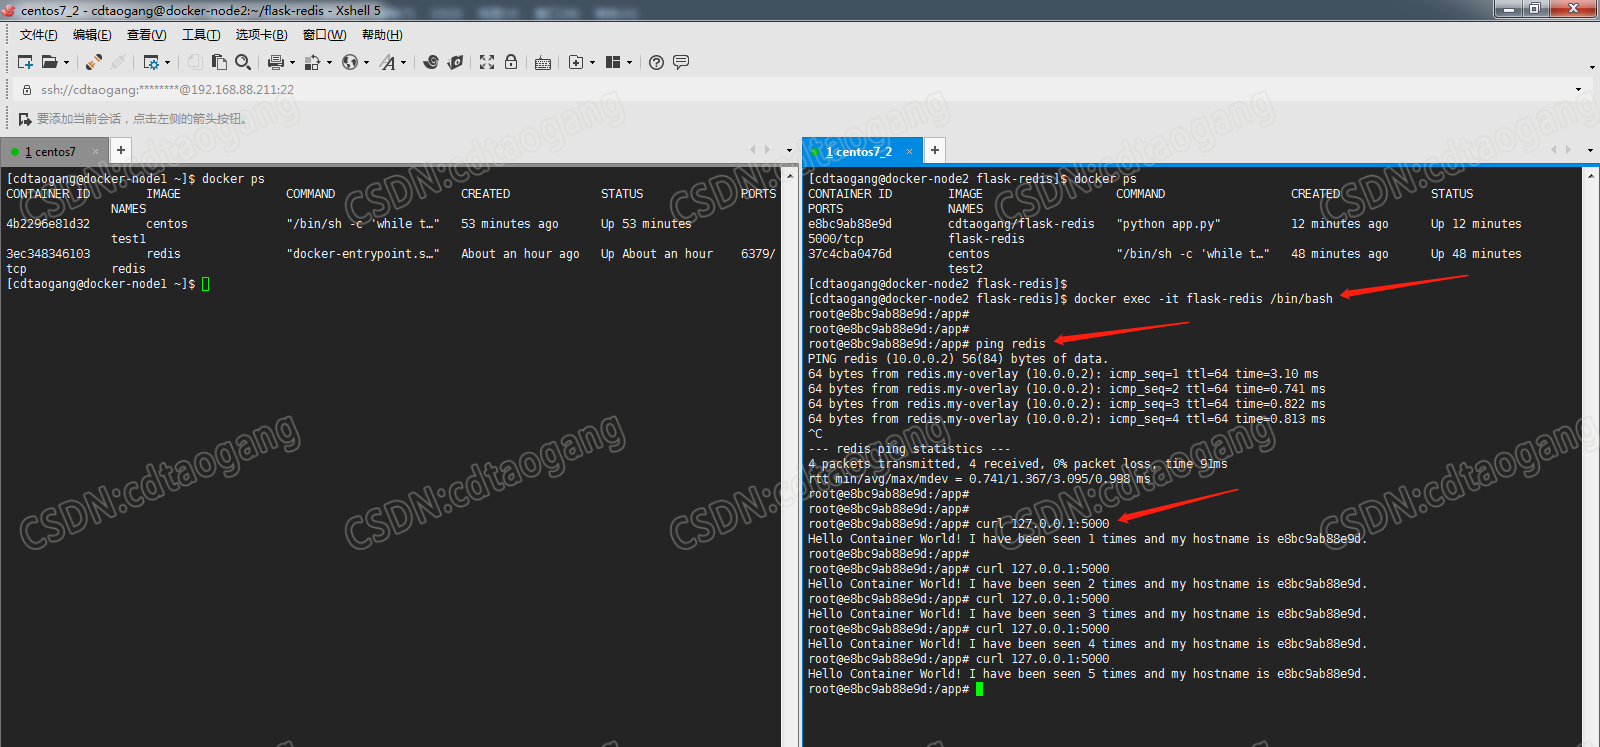Click the 'docker exec -it flask-redis /bin/bash' text

pyautogui.click(x=1203, y=299)
